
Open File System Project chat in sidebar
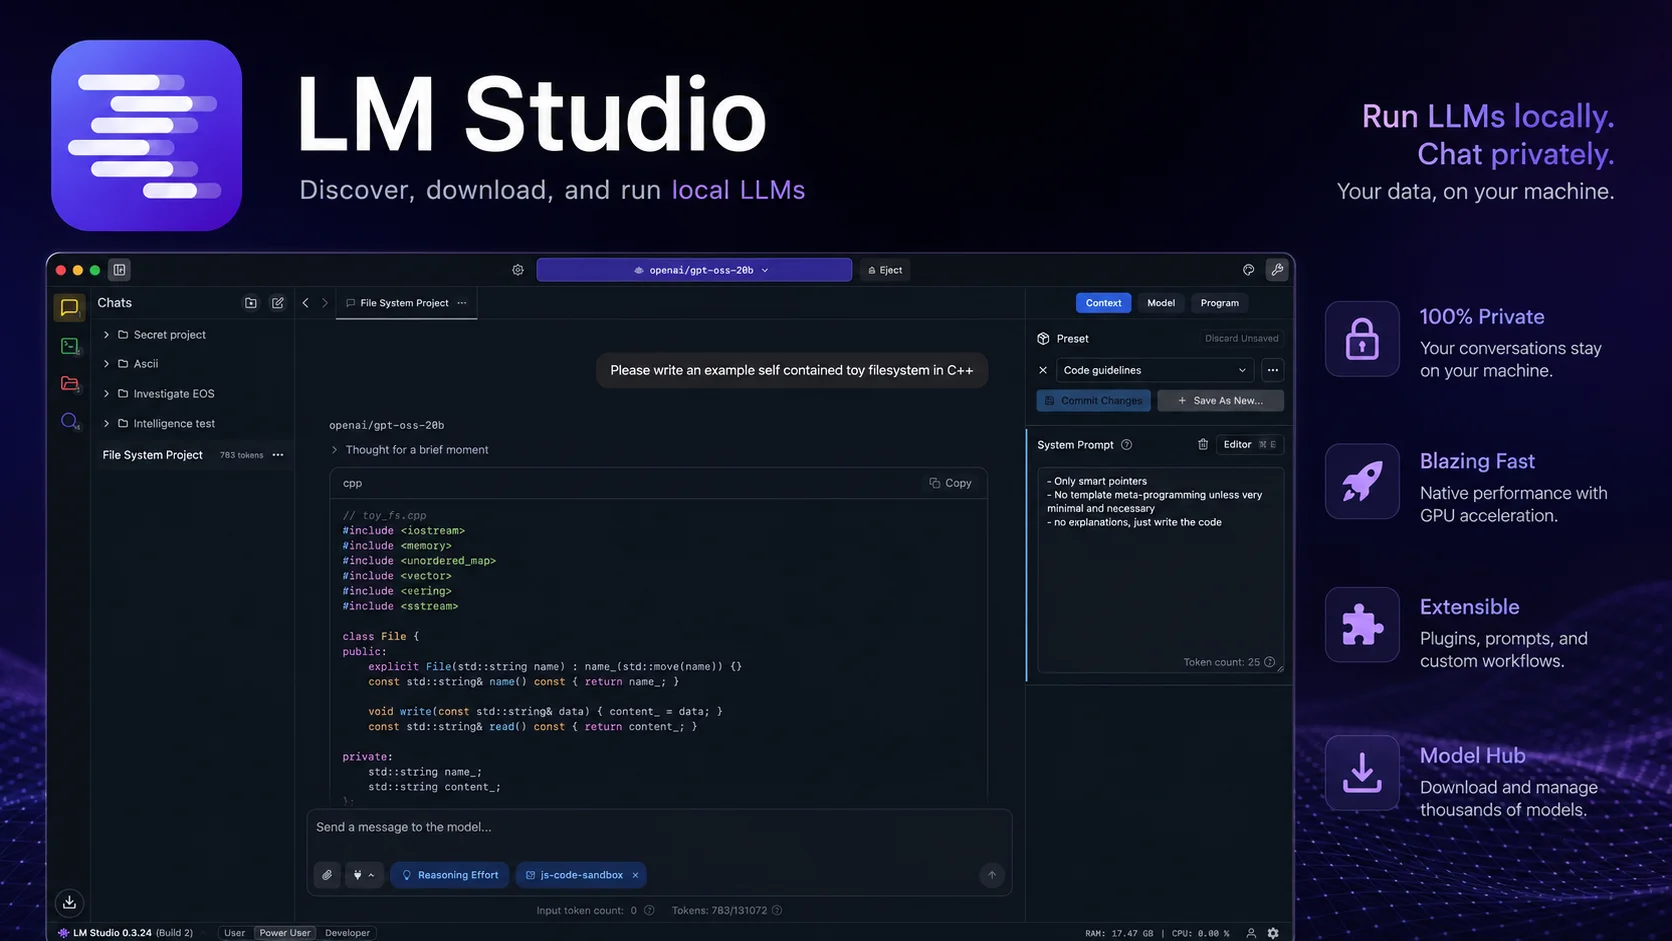[193, 455]
